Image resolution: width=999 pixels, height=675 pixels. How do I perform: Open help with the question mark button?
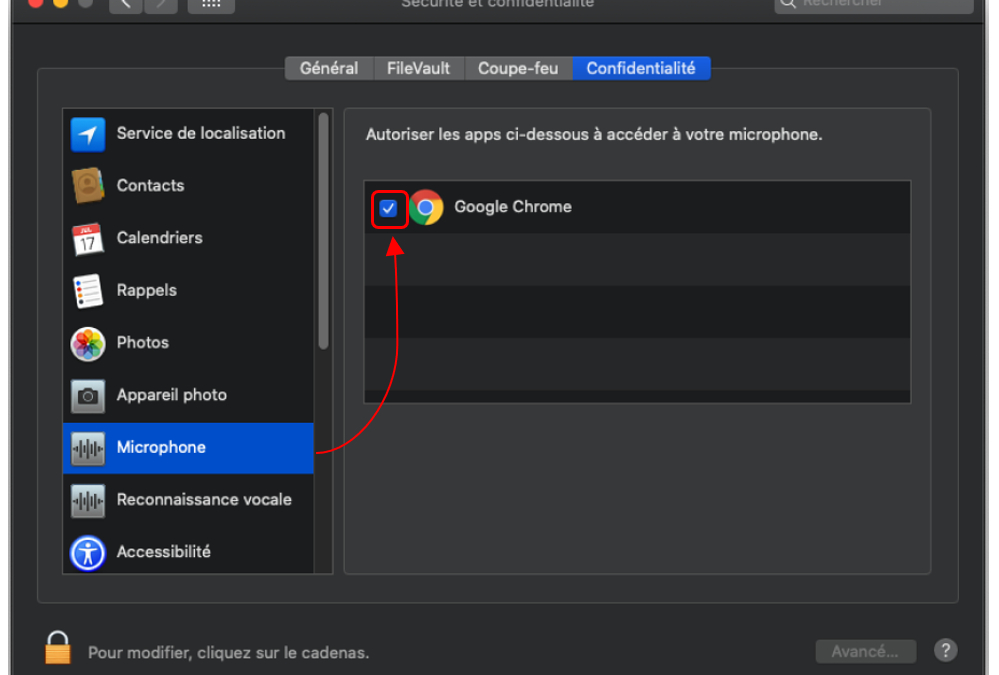(945, 651)
